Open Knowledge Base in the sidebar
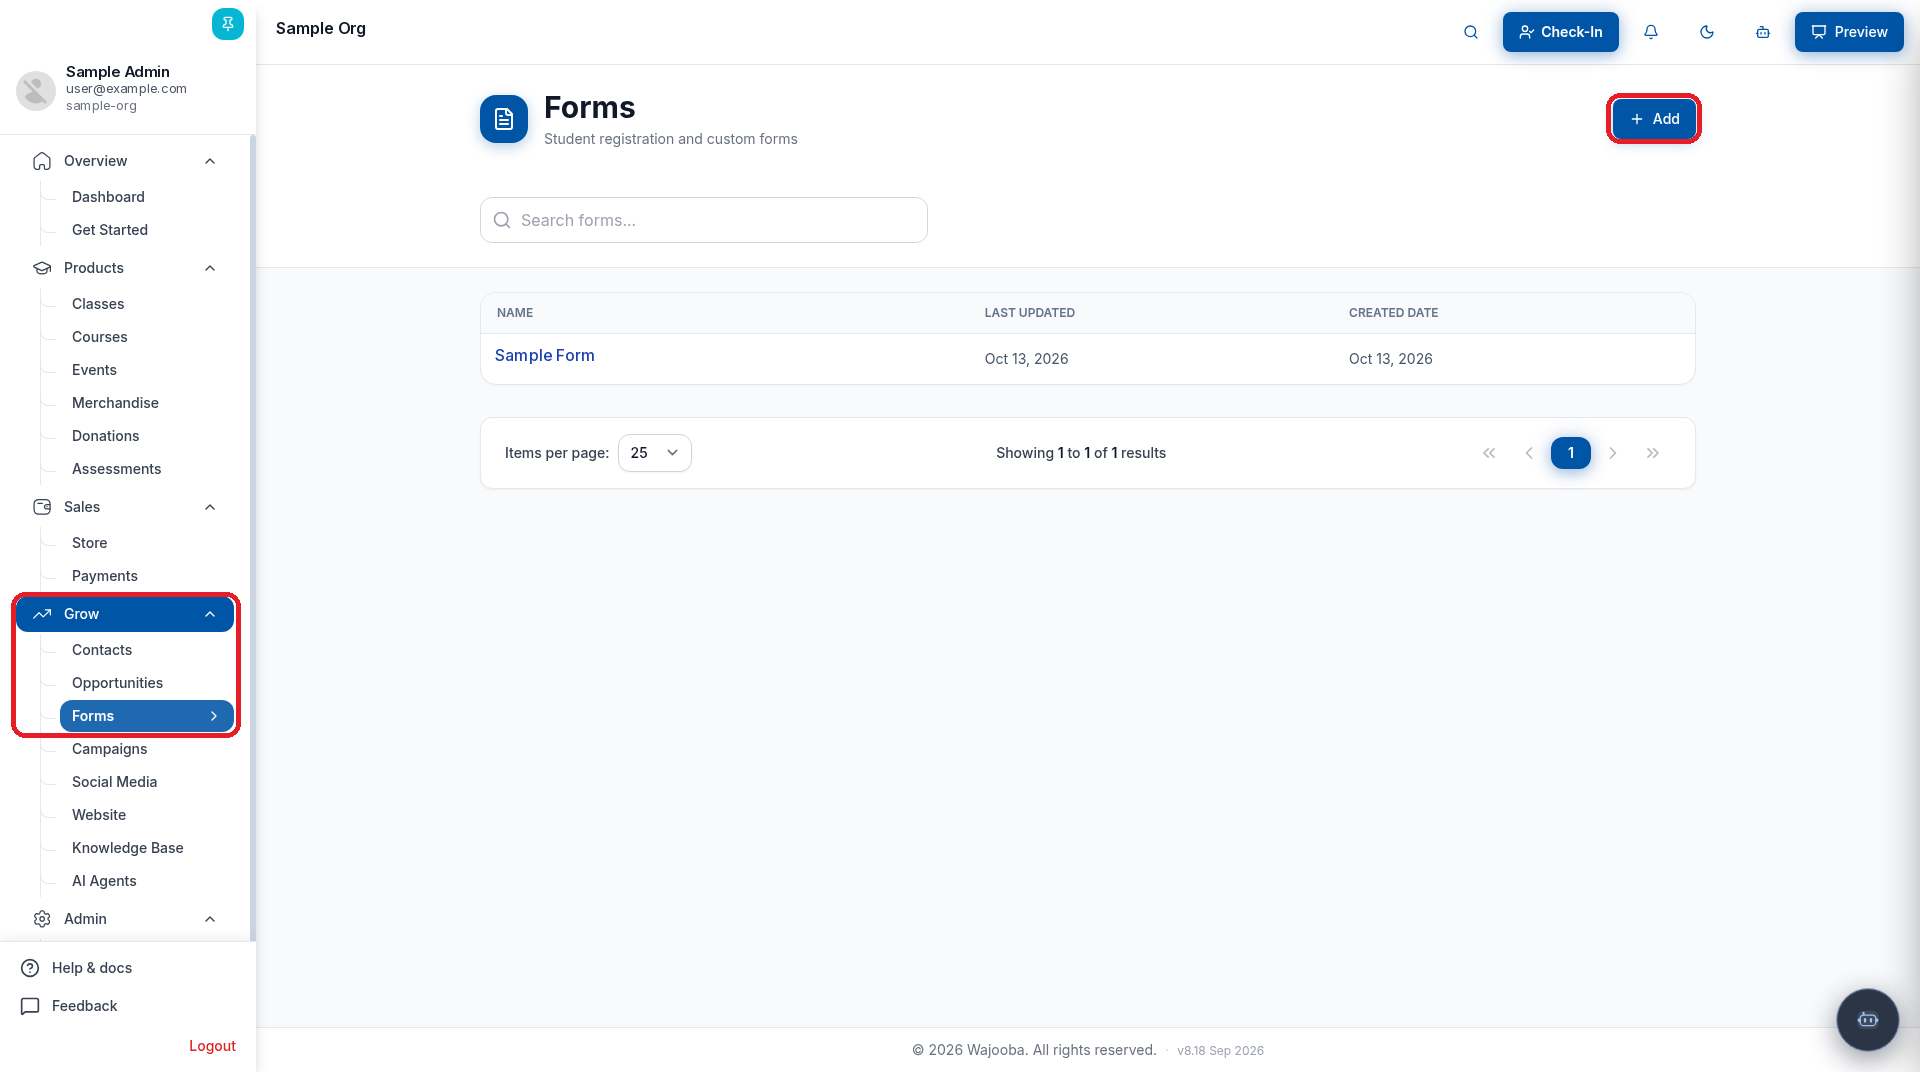Image resolution: width=1920 pixels, height=1072 pixels. click(x=128, y=848)
